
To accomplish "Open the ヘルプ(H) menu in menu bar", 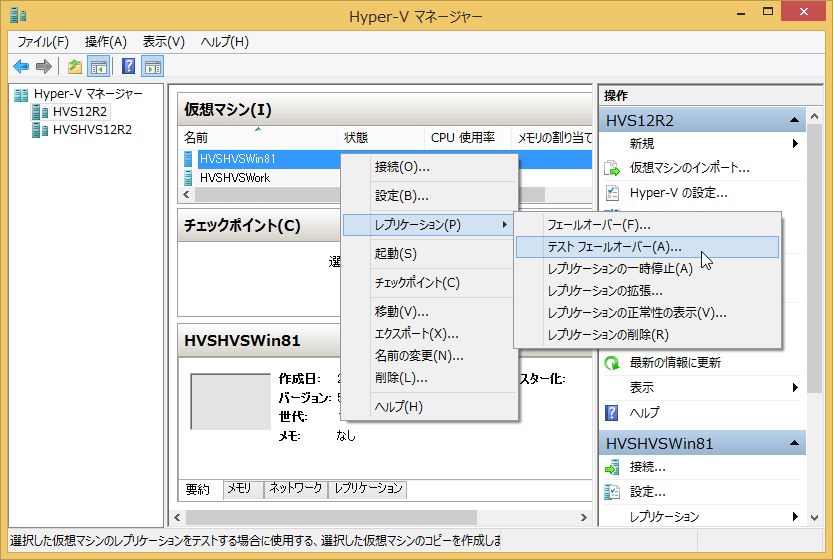I will [225, 42].
